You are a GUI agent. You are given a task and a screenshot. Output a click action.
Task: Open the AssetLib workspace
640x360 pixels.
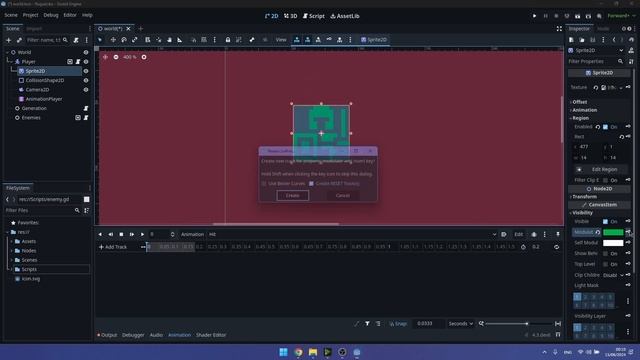(x=345, y=16)
